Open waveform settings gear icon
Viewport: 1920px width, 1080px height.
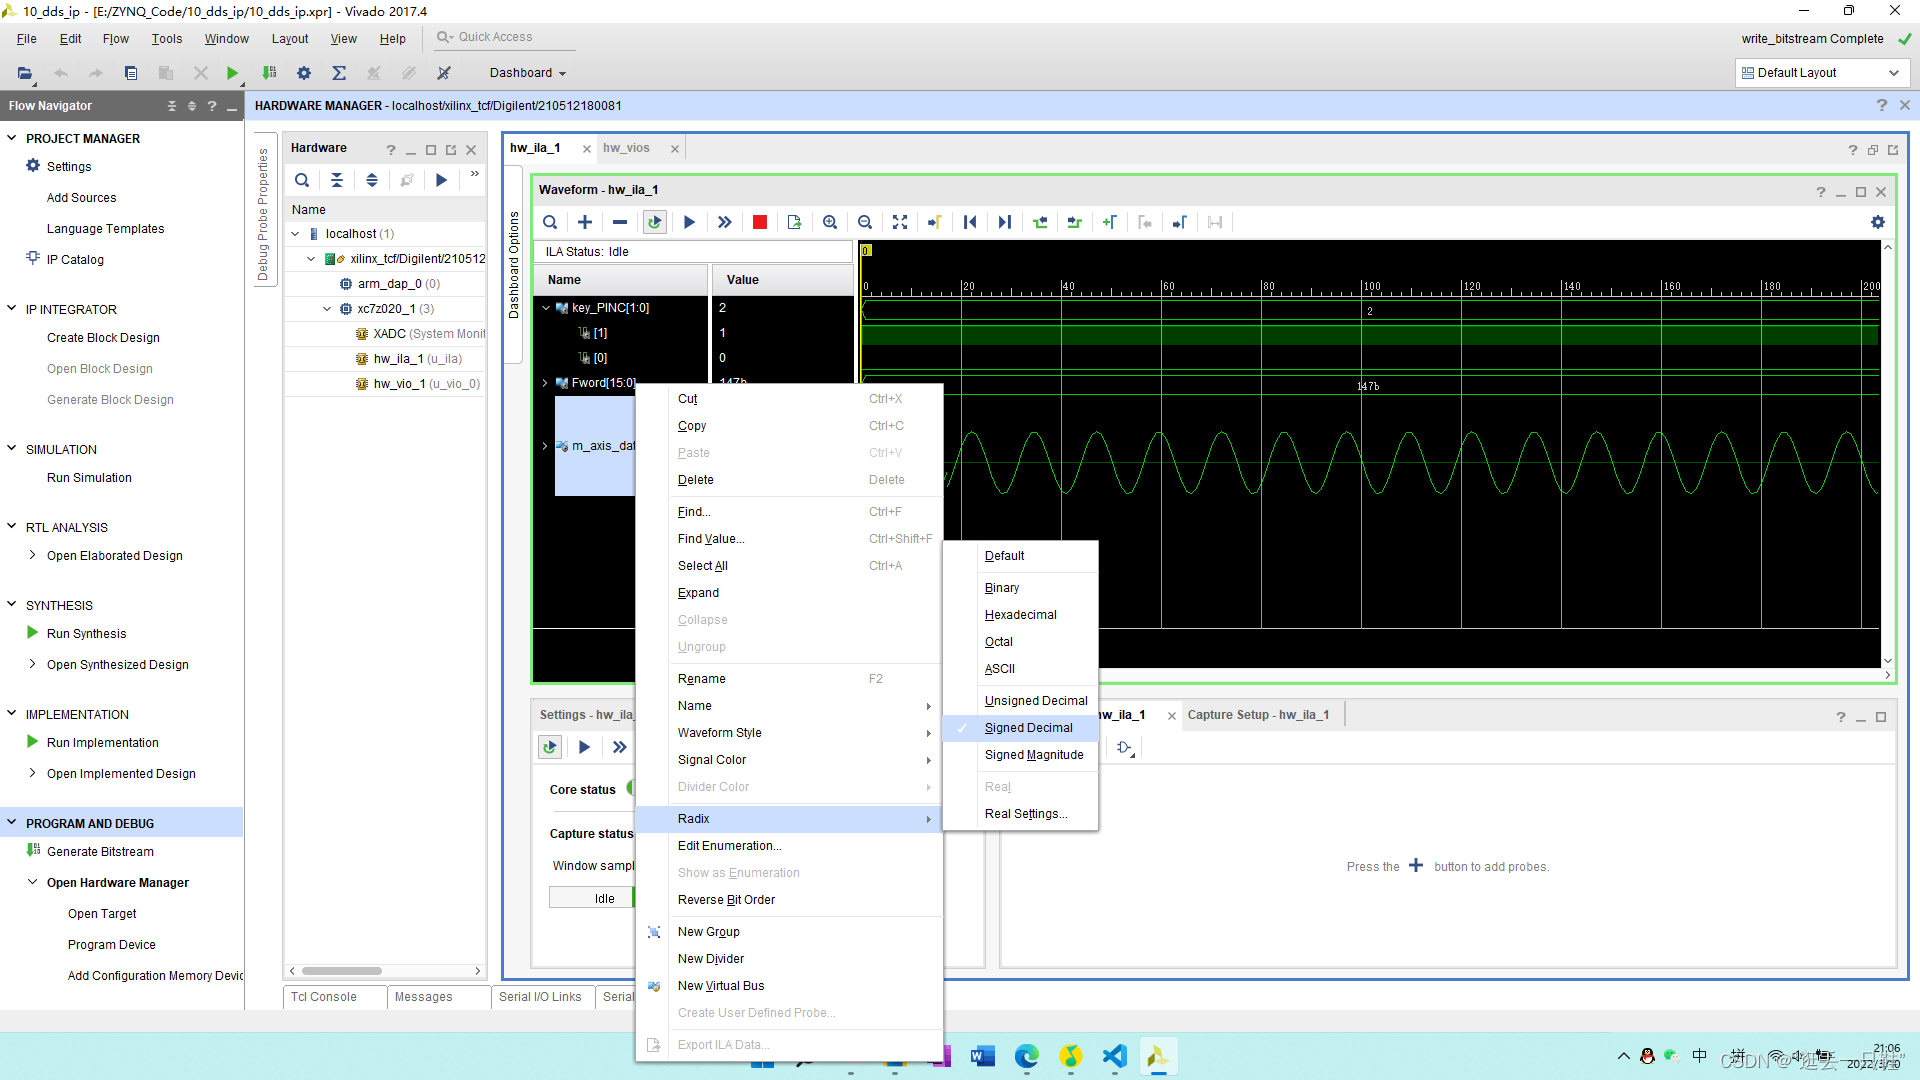(1878, 222)
